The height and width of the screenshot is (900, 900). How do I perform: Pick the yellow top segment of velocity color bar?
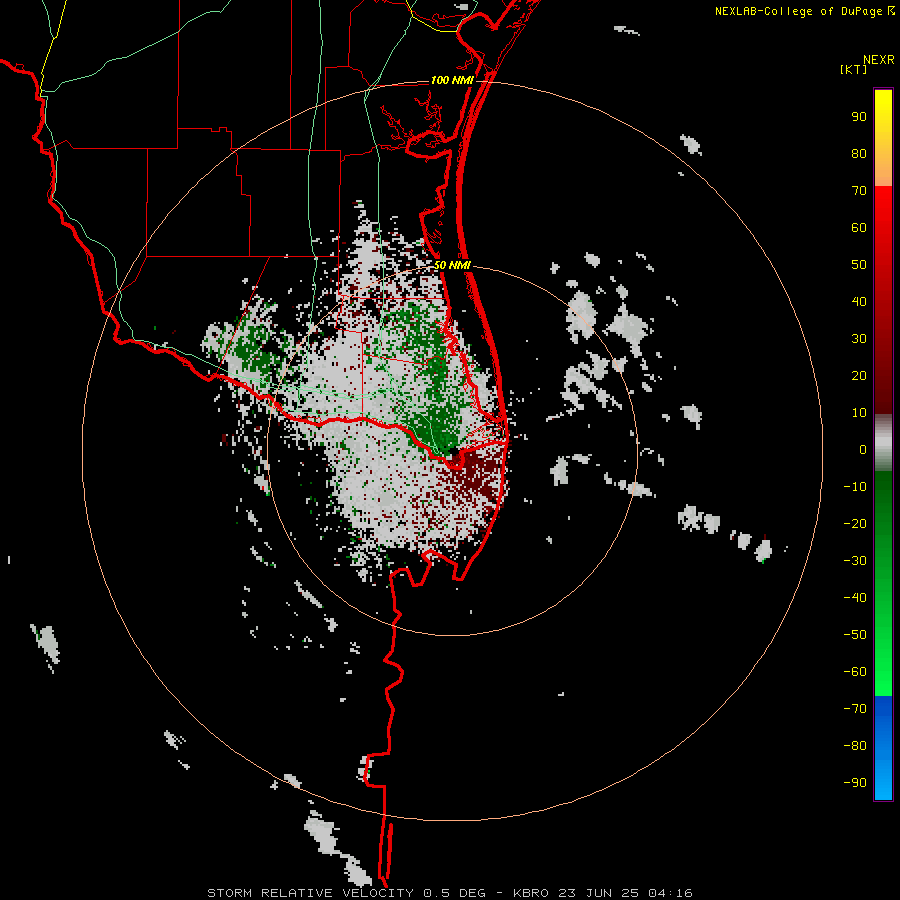[883, 138]
